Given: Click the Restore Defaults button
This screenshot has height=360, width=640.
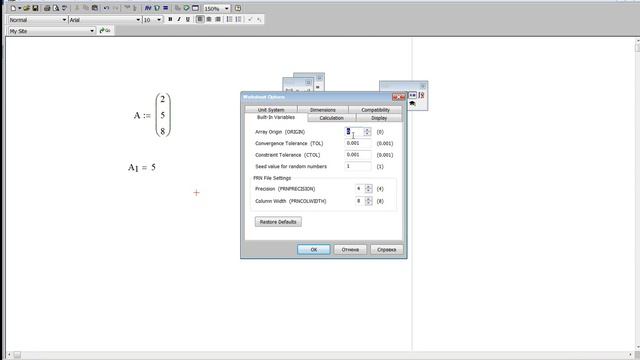Looking at the screenshot, I should [x=278, y=222].
